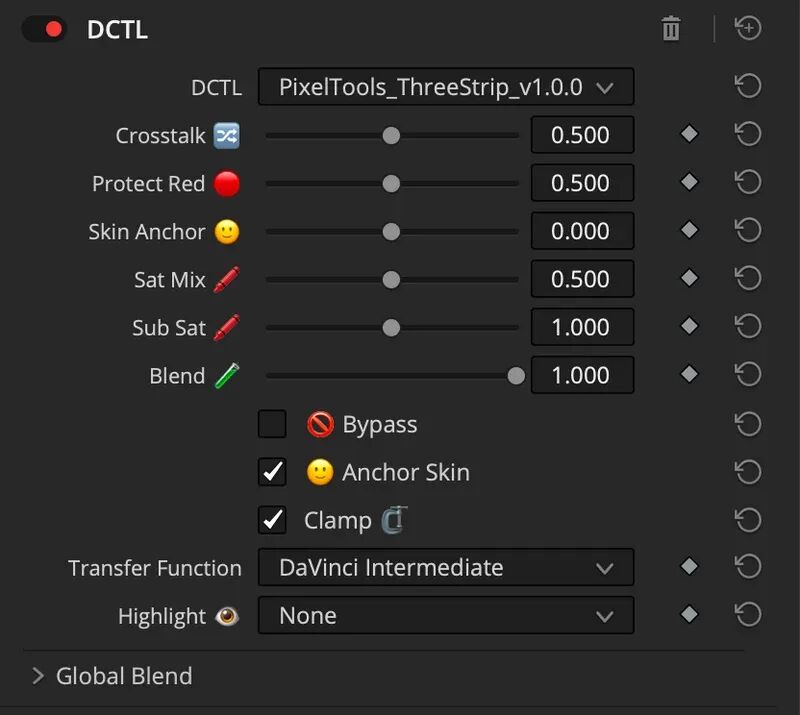Click the Crosstalk value field 0.500
Viewport: 800px width, 715px height.
tap(582, 135)
